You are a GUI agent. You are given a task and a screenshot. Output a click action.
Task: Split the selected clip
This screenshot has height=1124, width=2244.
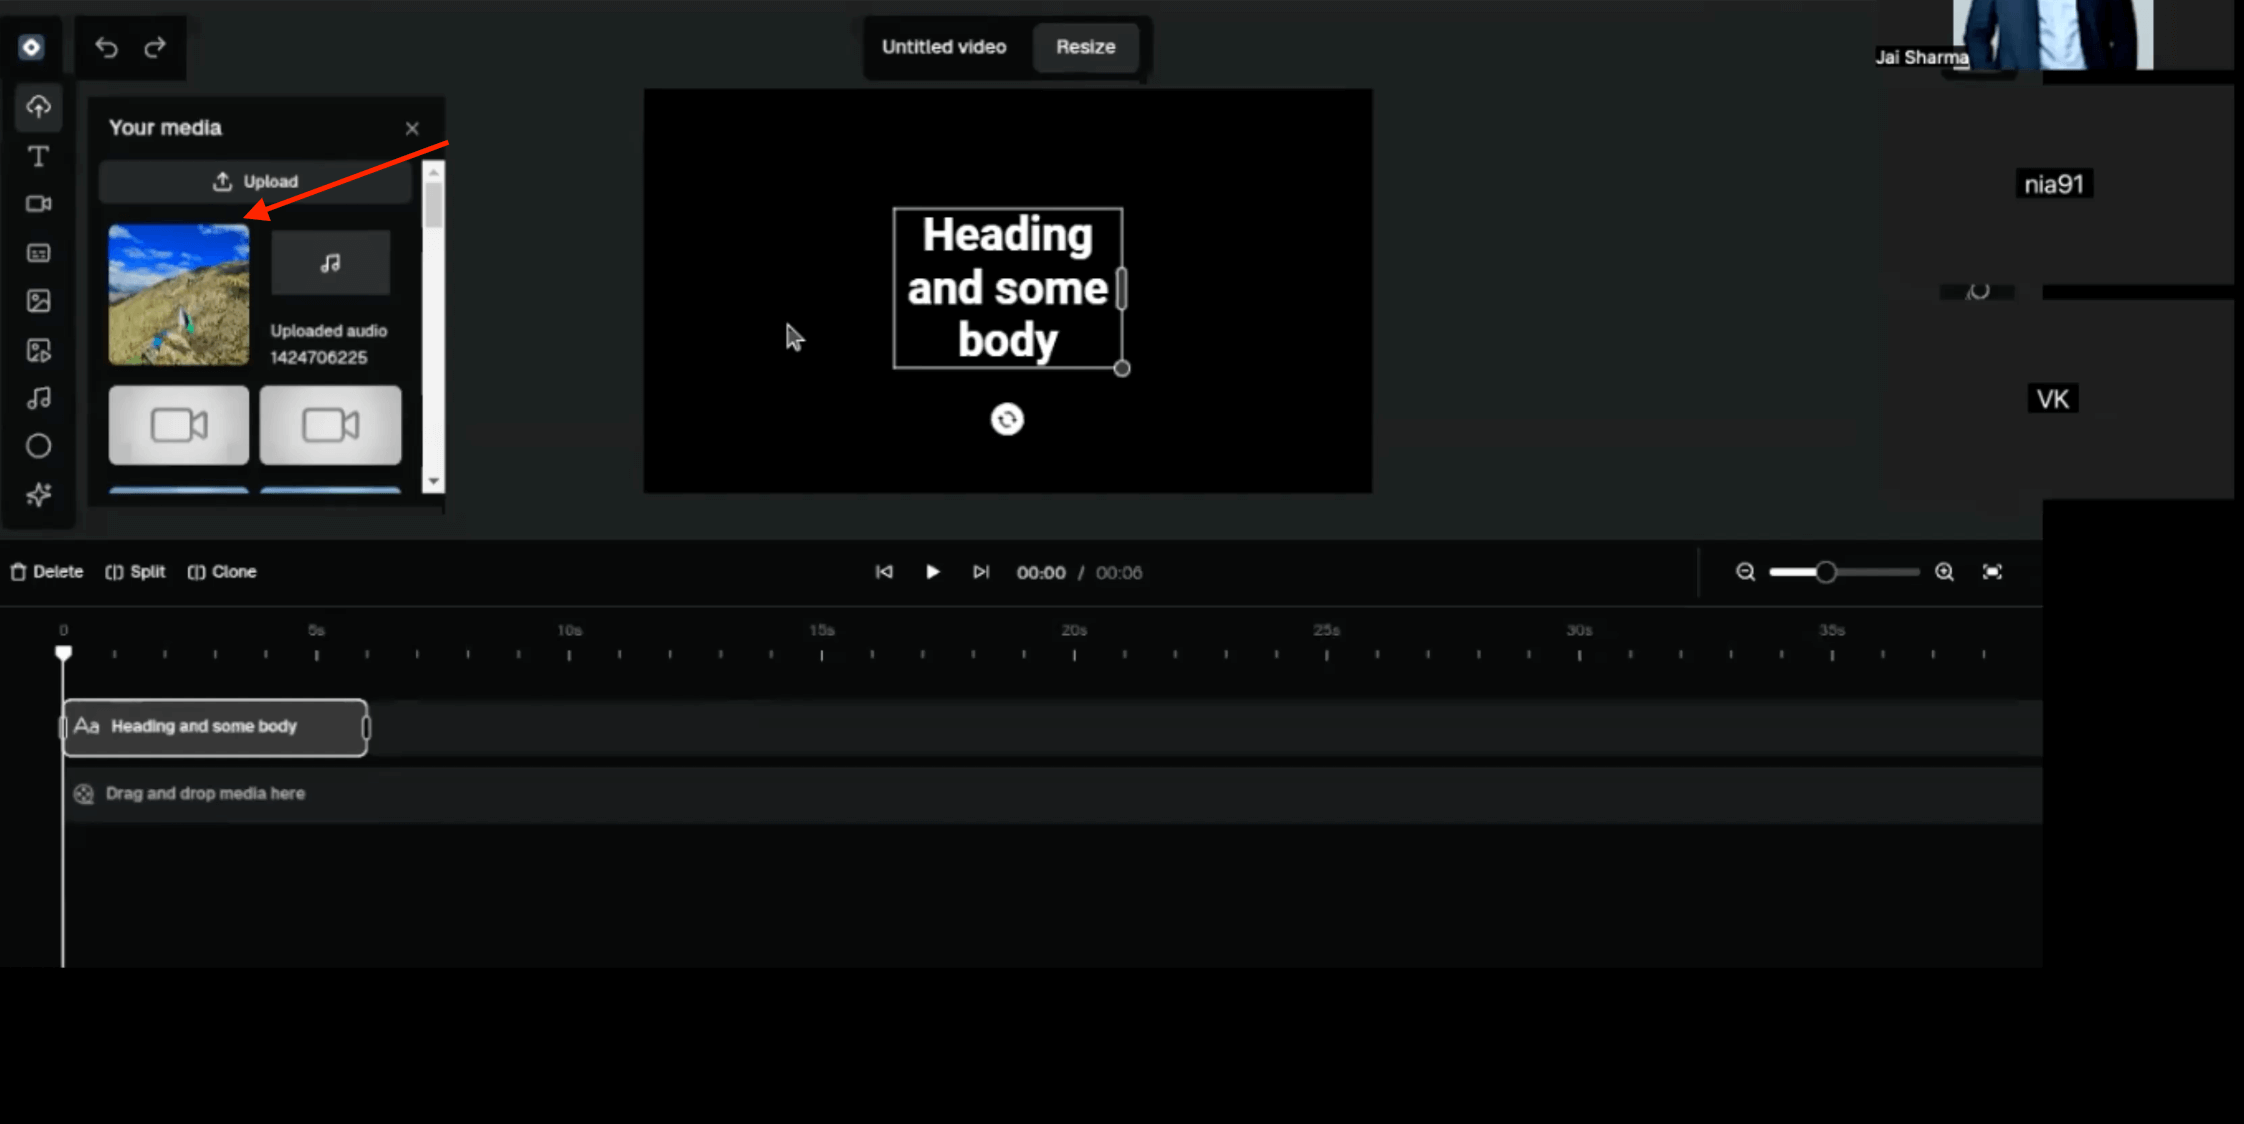pos(135,572)
